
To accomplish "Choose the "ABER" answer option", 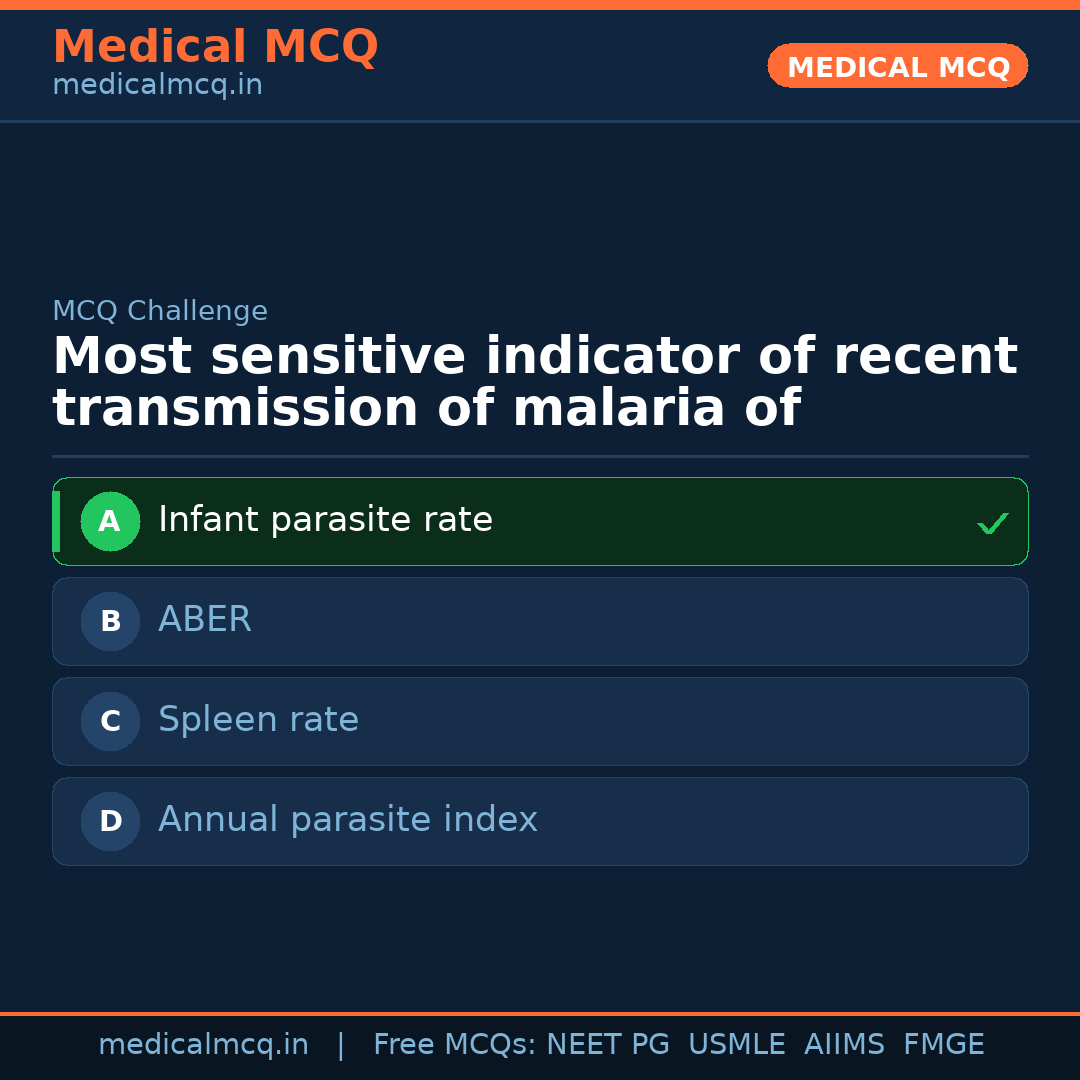I will 205,620.
